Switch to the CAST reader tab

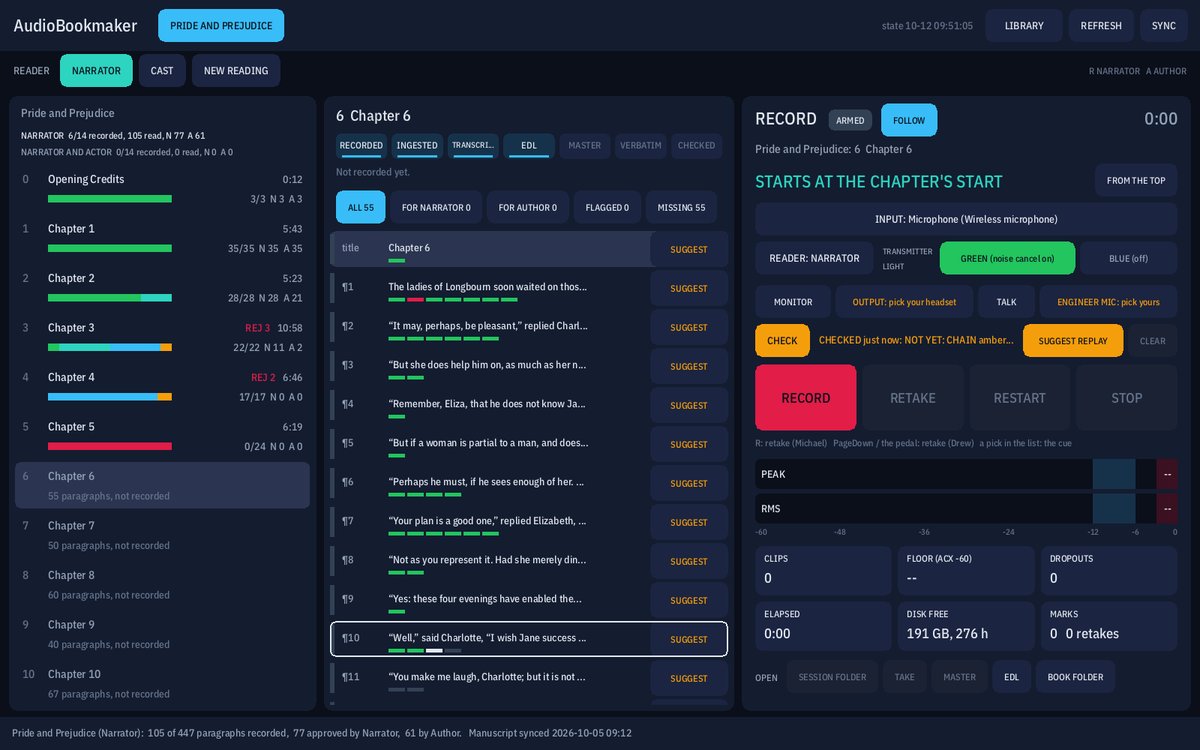(x=162, y=71)
